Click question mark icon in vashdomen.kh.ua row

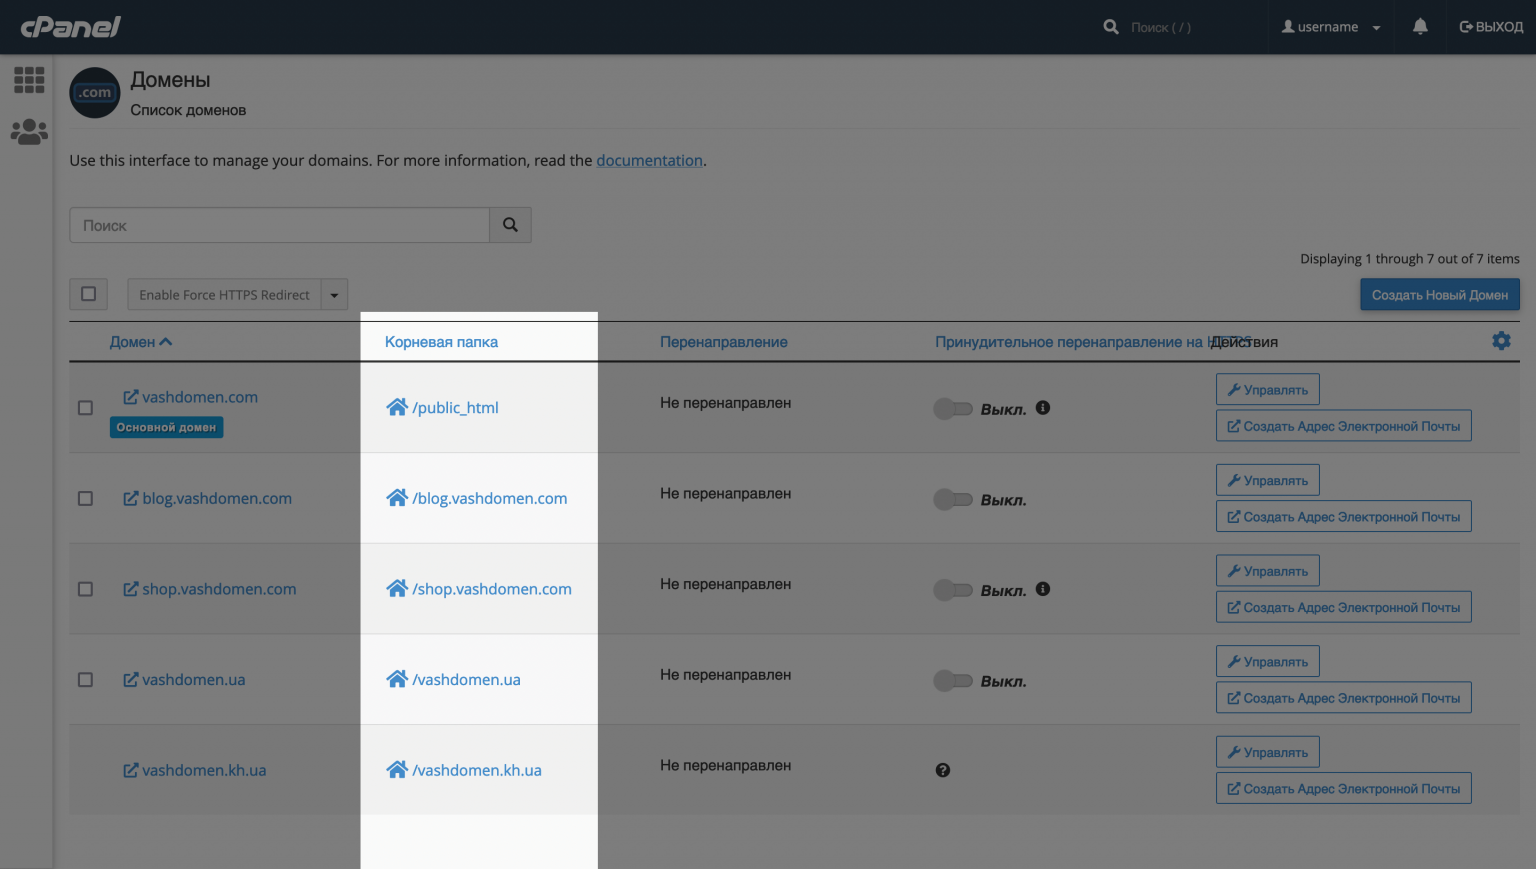943,770
